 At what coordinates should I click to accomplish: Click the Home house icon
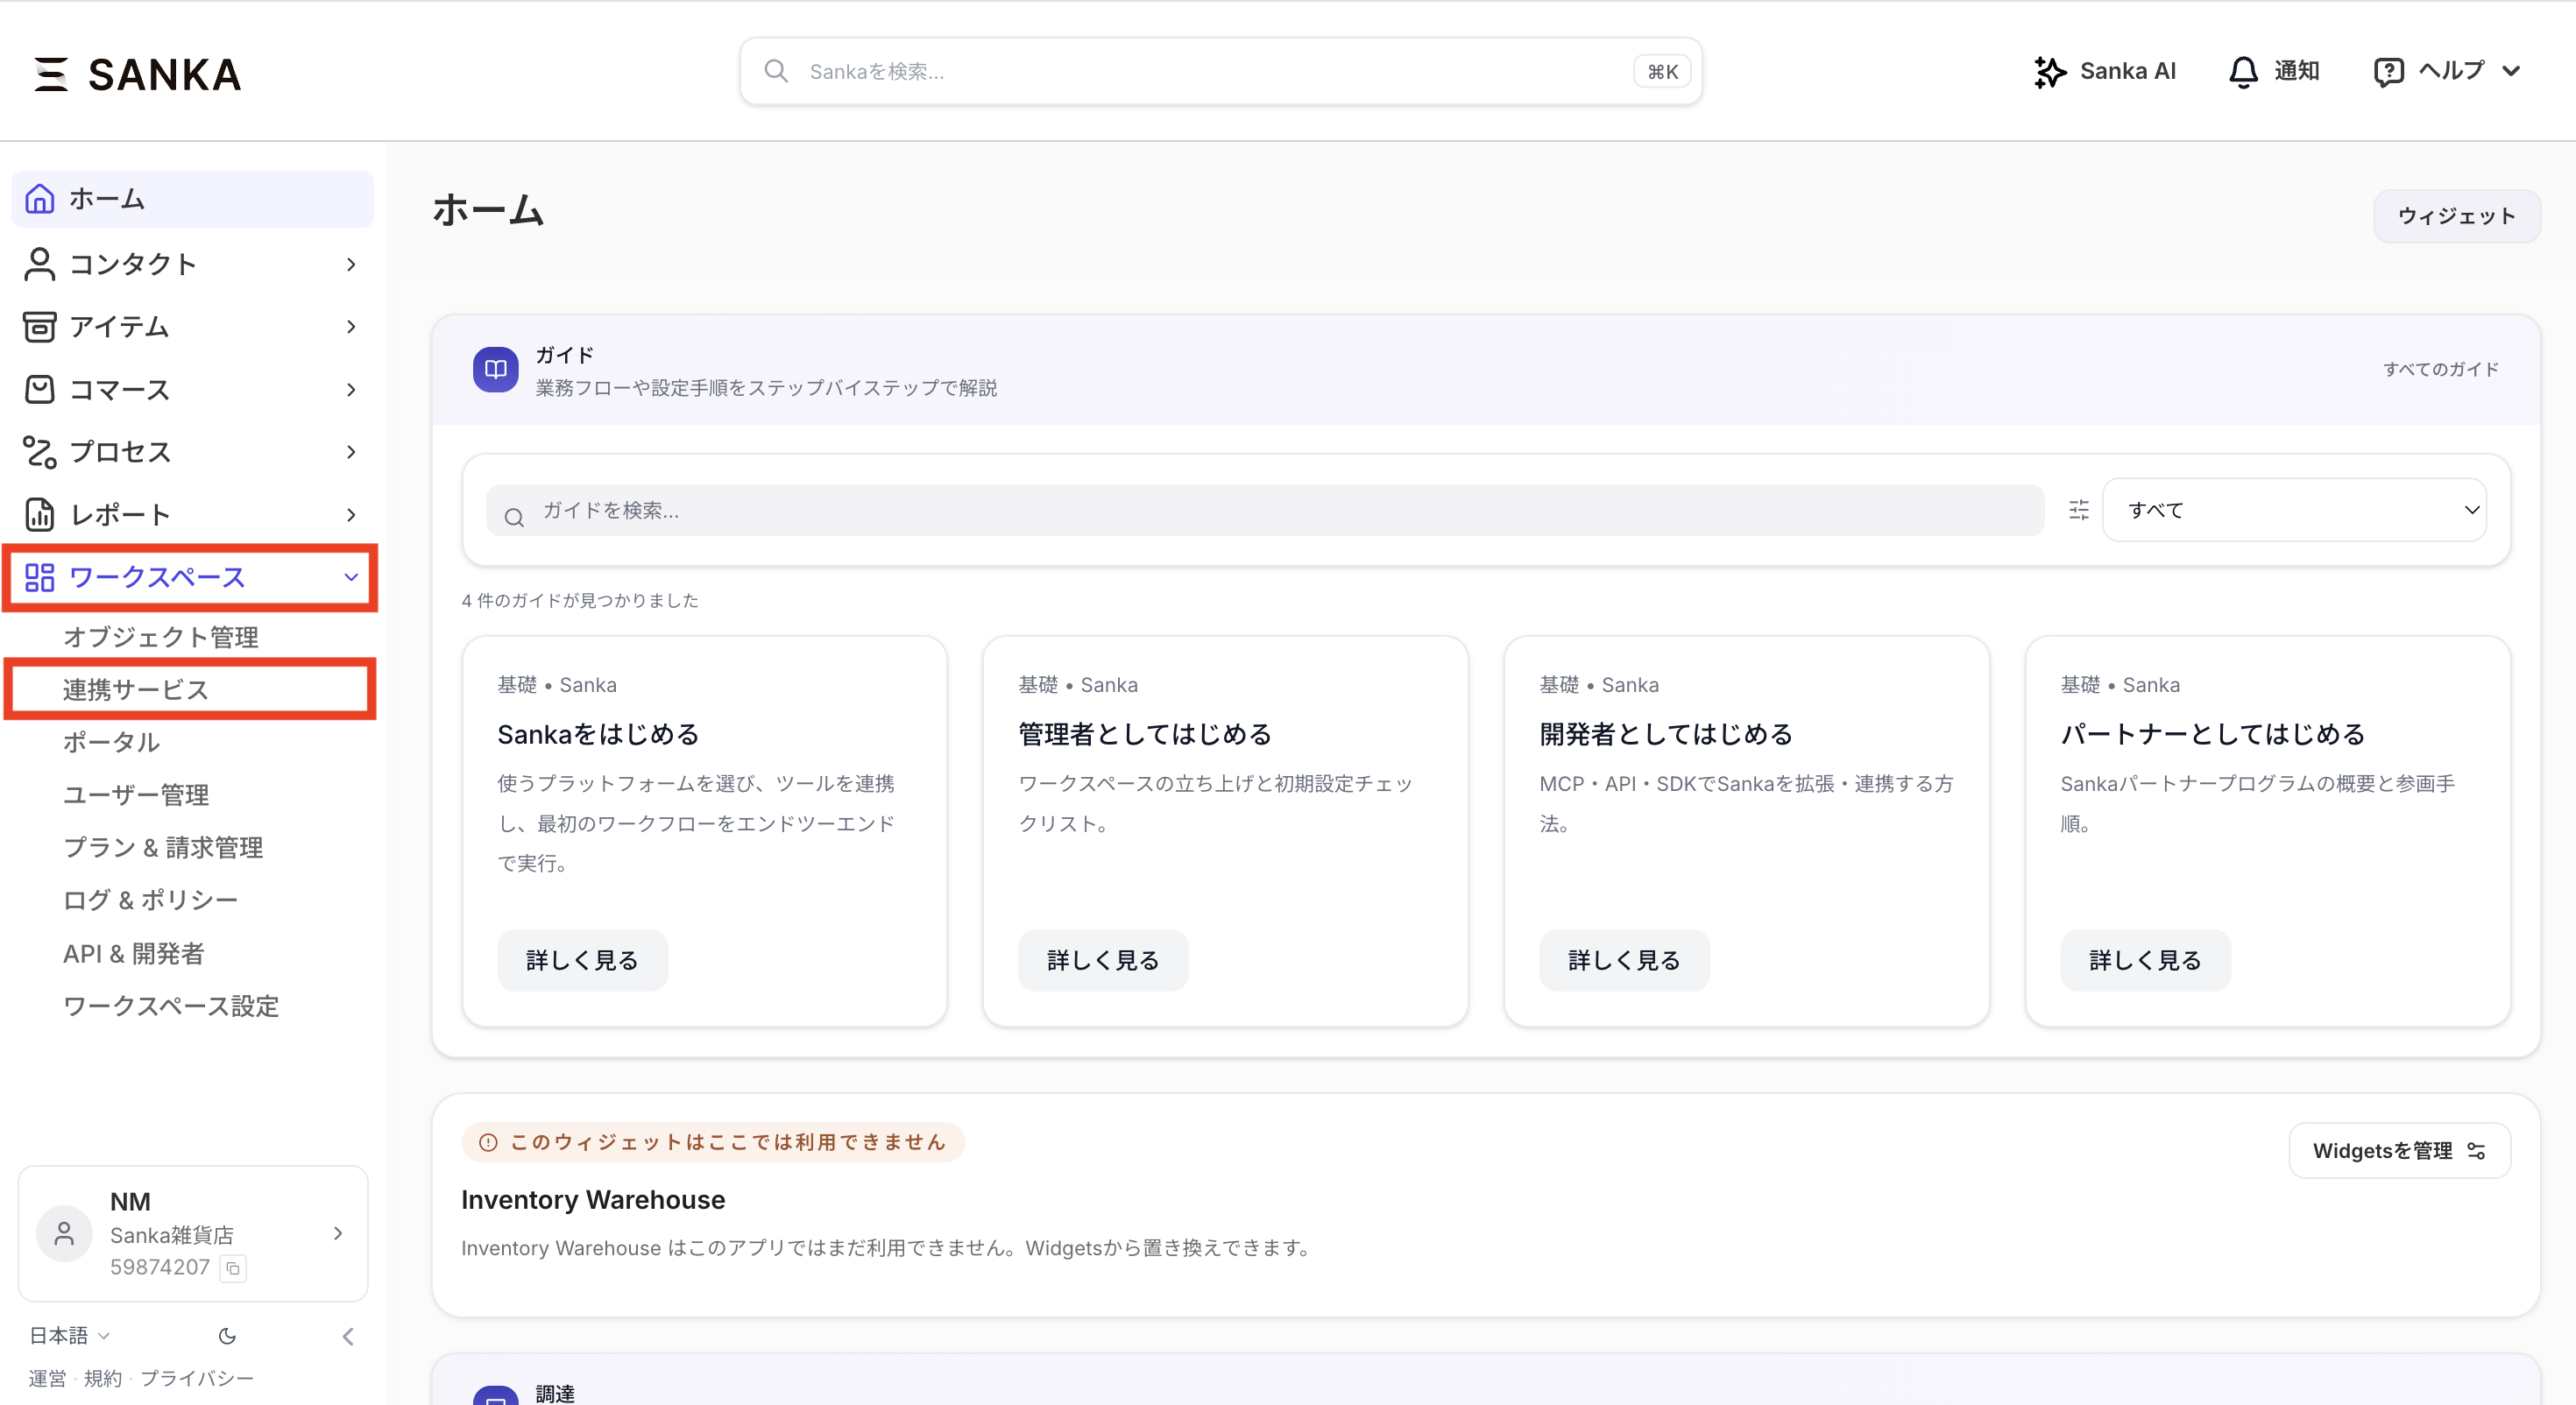(40, 199)
